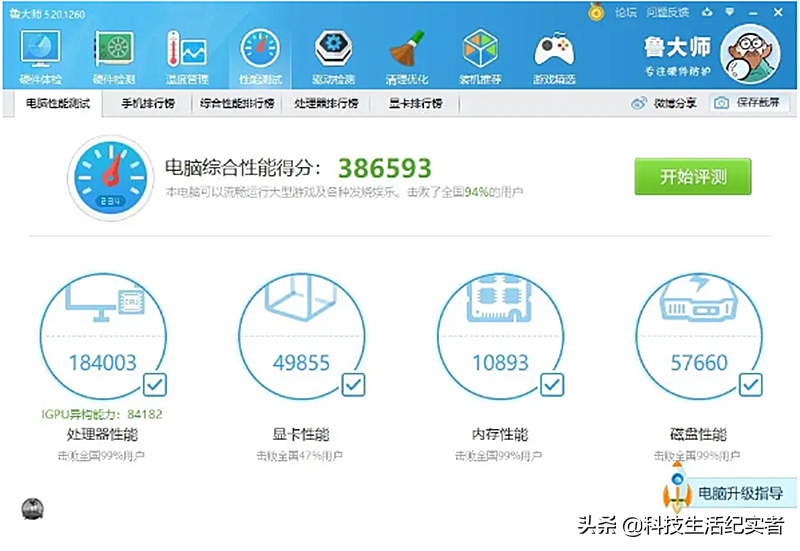
Task: Click the 电脑综合性能得分 label
Action: click(243, 168)
